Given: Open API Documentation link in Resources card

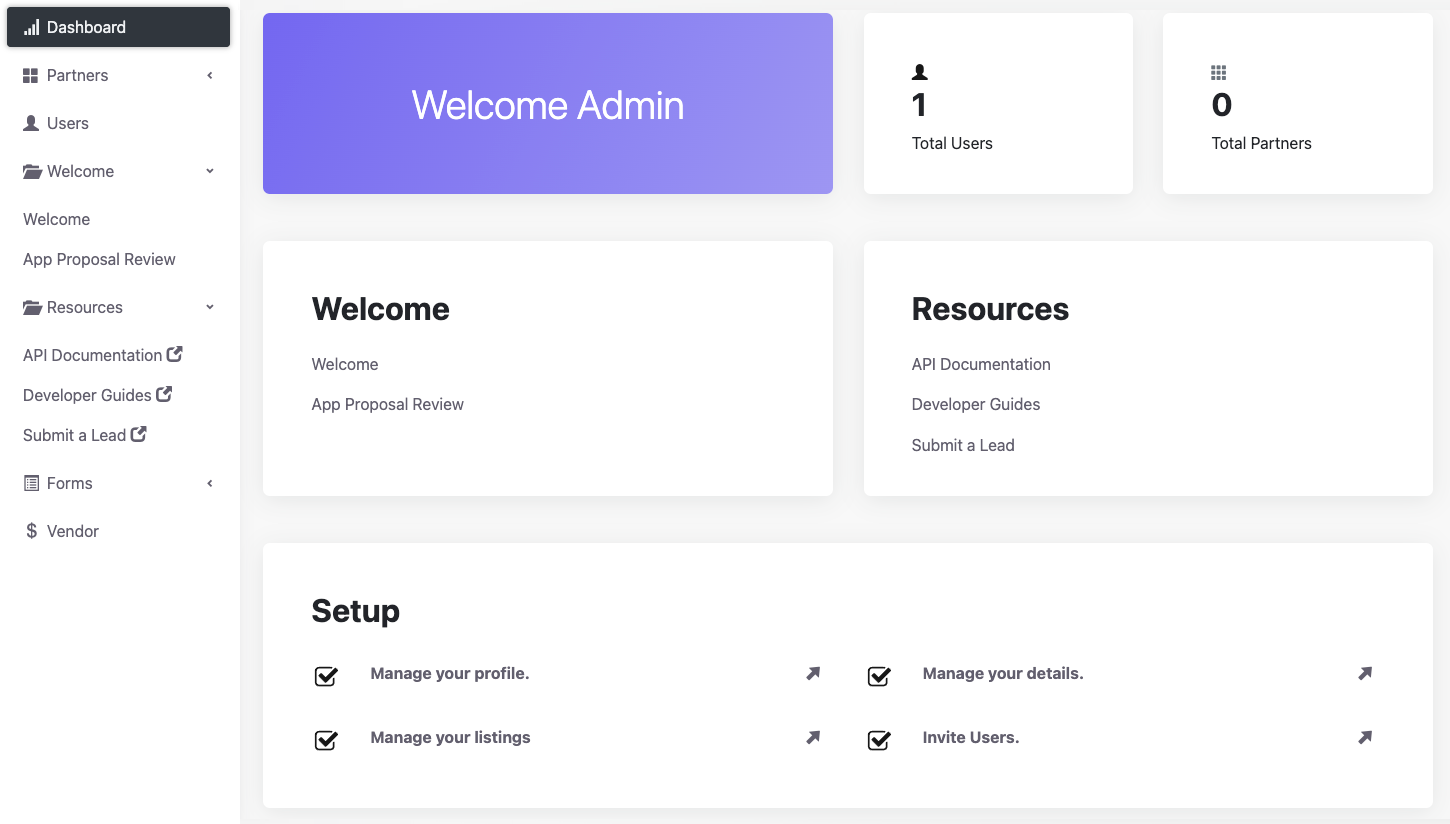Looking at the screenshot, I should [x=980, y=365].
